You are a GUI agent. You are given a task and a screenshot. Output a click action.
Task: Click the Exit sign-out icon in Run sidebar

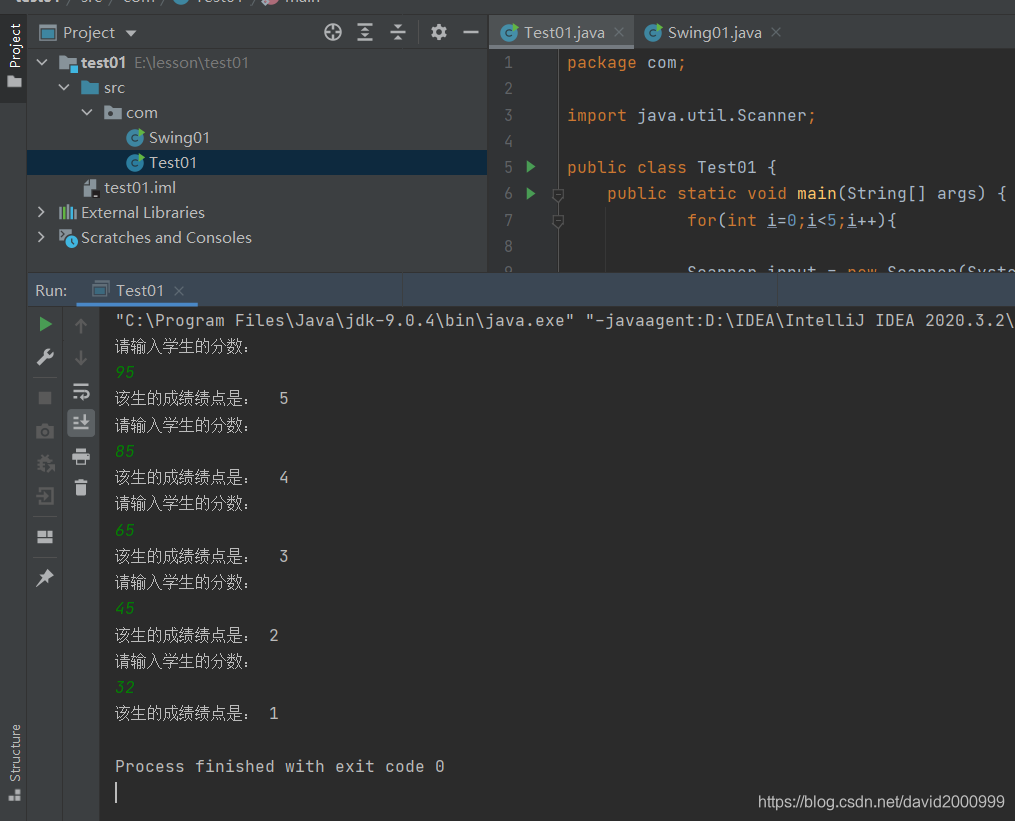coord(45,497)
